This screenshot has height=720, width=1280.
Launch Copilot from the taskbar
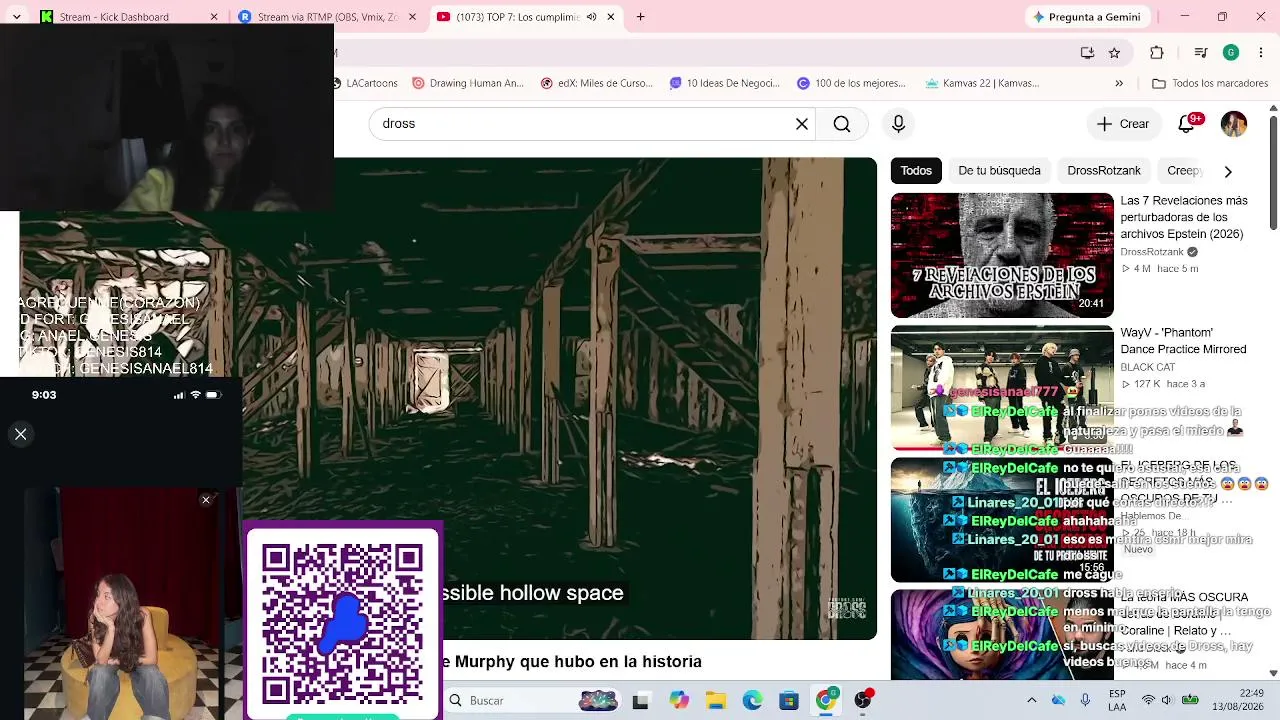coord(679,701)
